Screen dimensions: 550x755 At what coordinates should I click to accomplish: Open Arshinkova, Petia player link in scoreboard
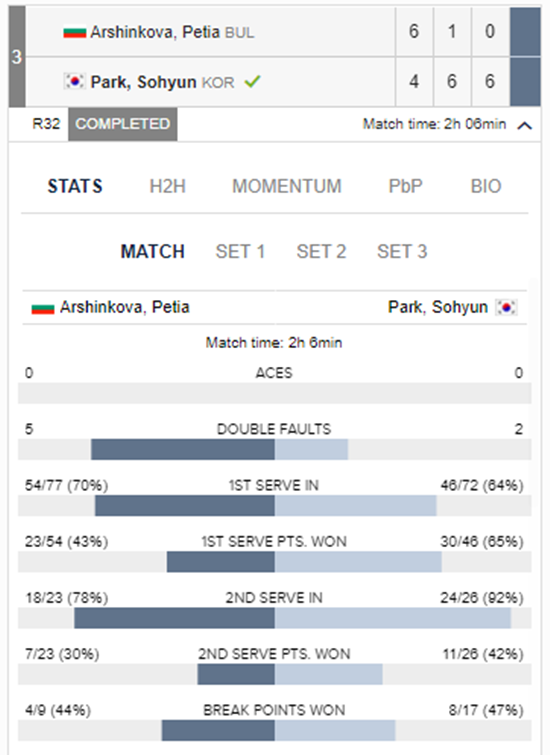155,32
